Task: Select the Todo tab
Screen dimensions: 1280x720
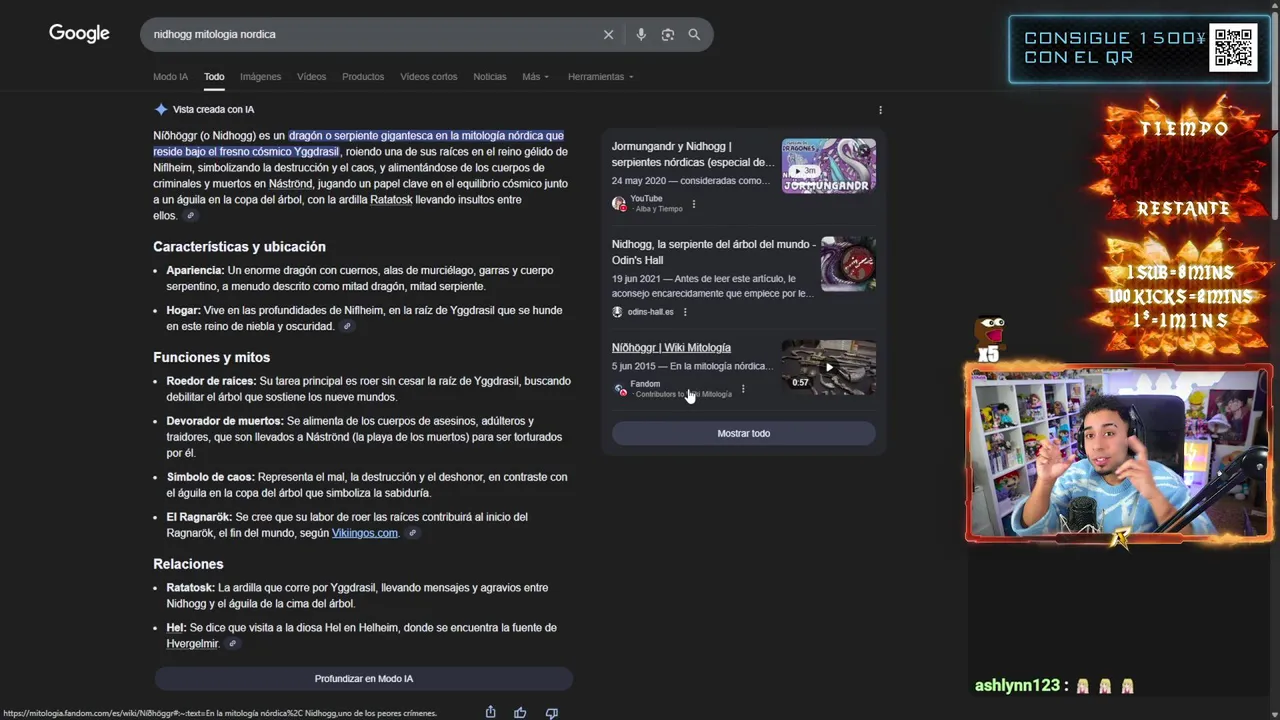Action: click(214, 77)
